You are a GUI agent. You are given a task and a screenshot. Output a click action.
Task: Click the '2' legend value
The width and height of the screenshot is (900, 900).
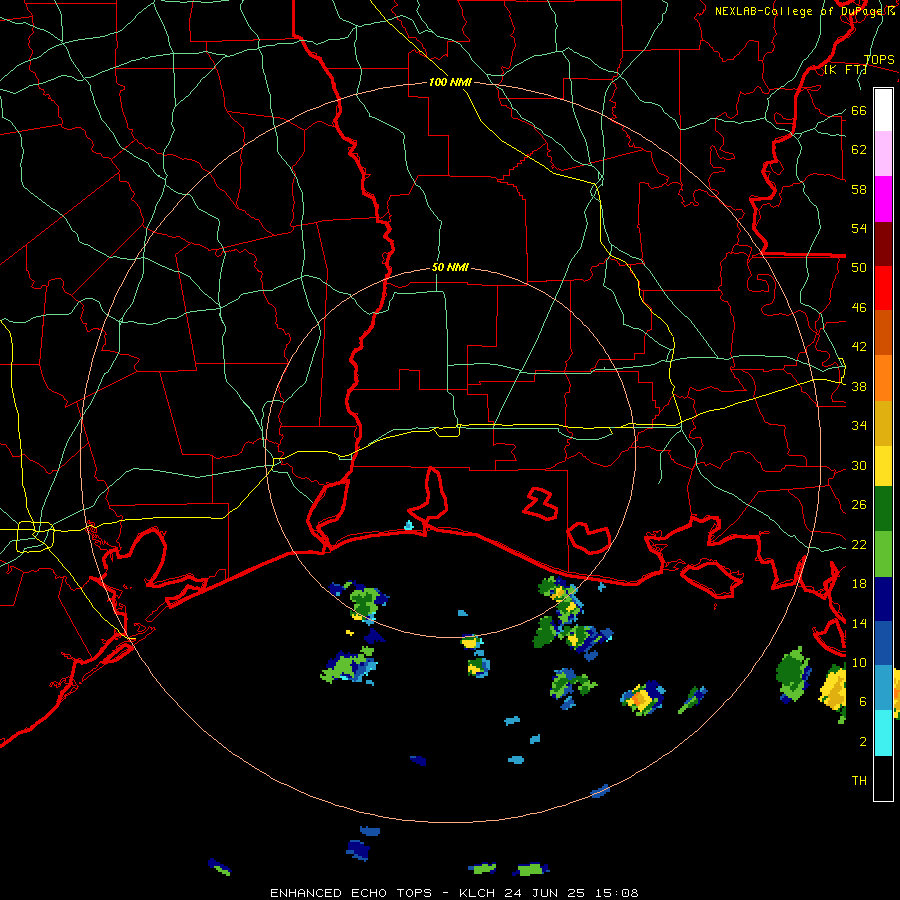pyautogui.click(x=862, y=742)
